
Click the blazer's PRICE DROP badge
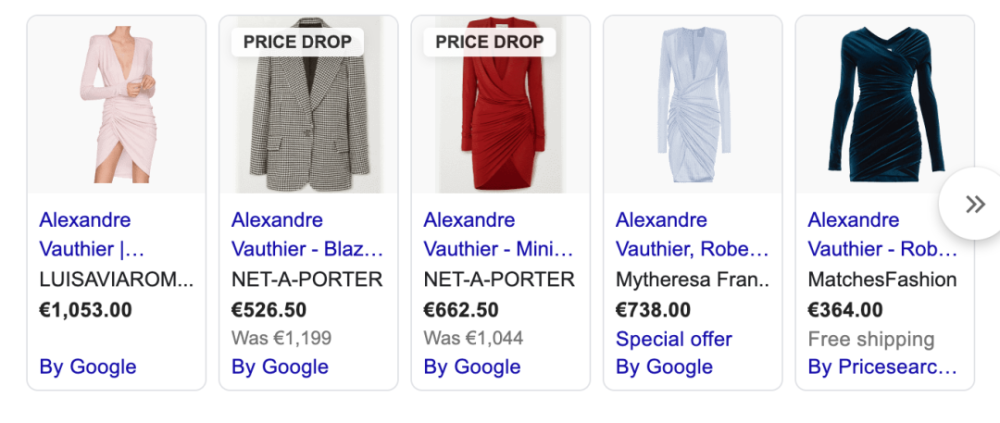pyautogui.click(x=297, y=42)
